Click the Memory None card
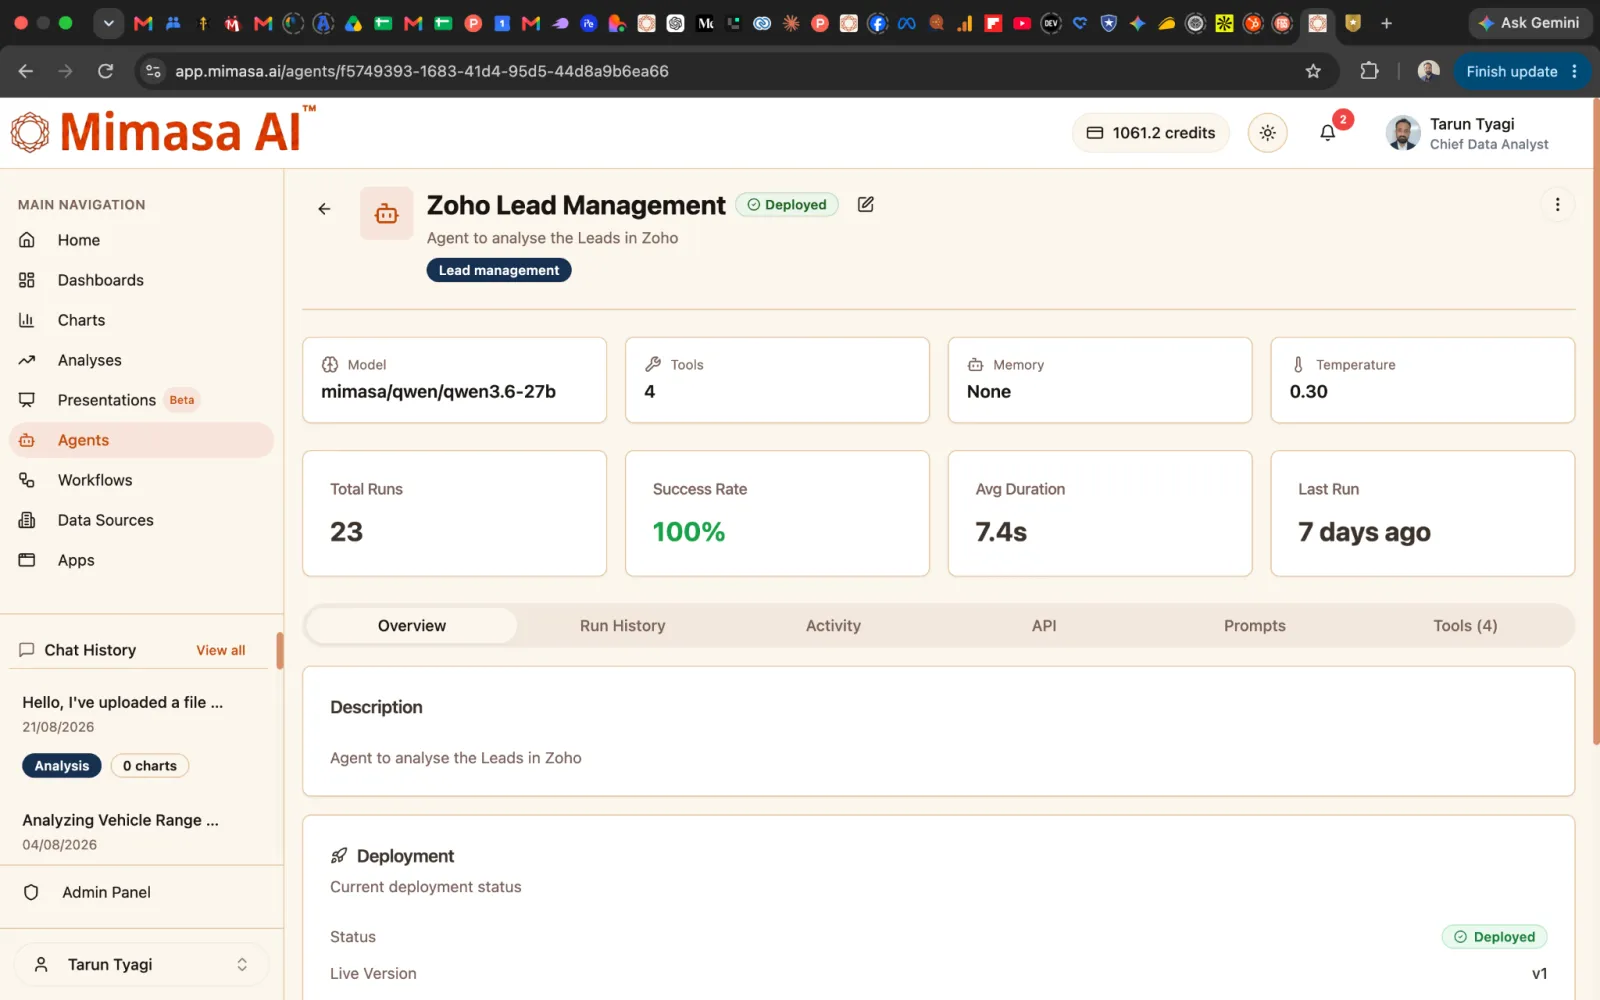 click(1100, 380)
